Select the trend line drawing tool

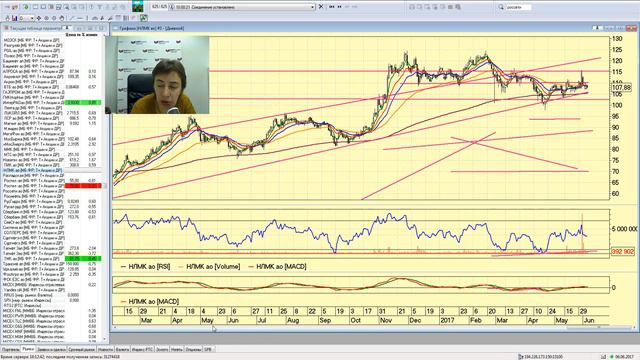coord(72,18)
